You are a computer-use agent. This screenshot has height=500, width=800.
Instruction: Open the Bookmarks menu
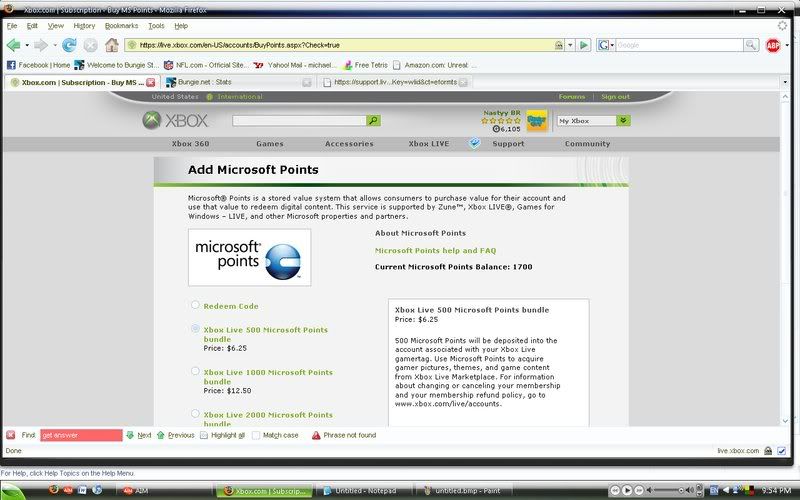point(122,25)
